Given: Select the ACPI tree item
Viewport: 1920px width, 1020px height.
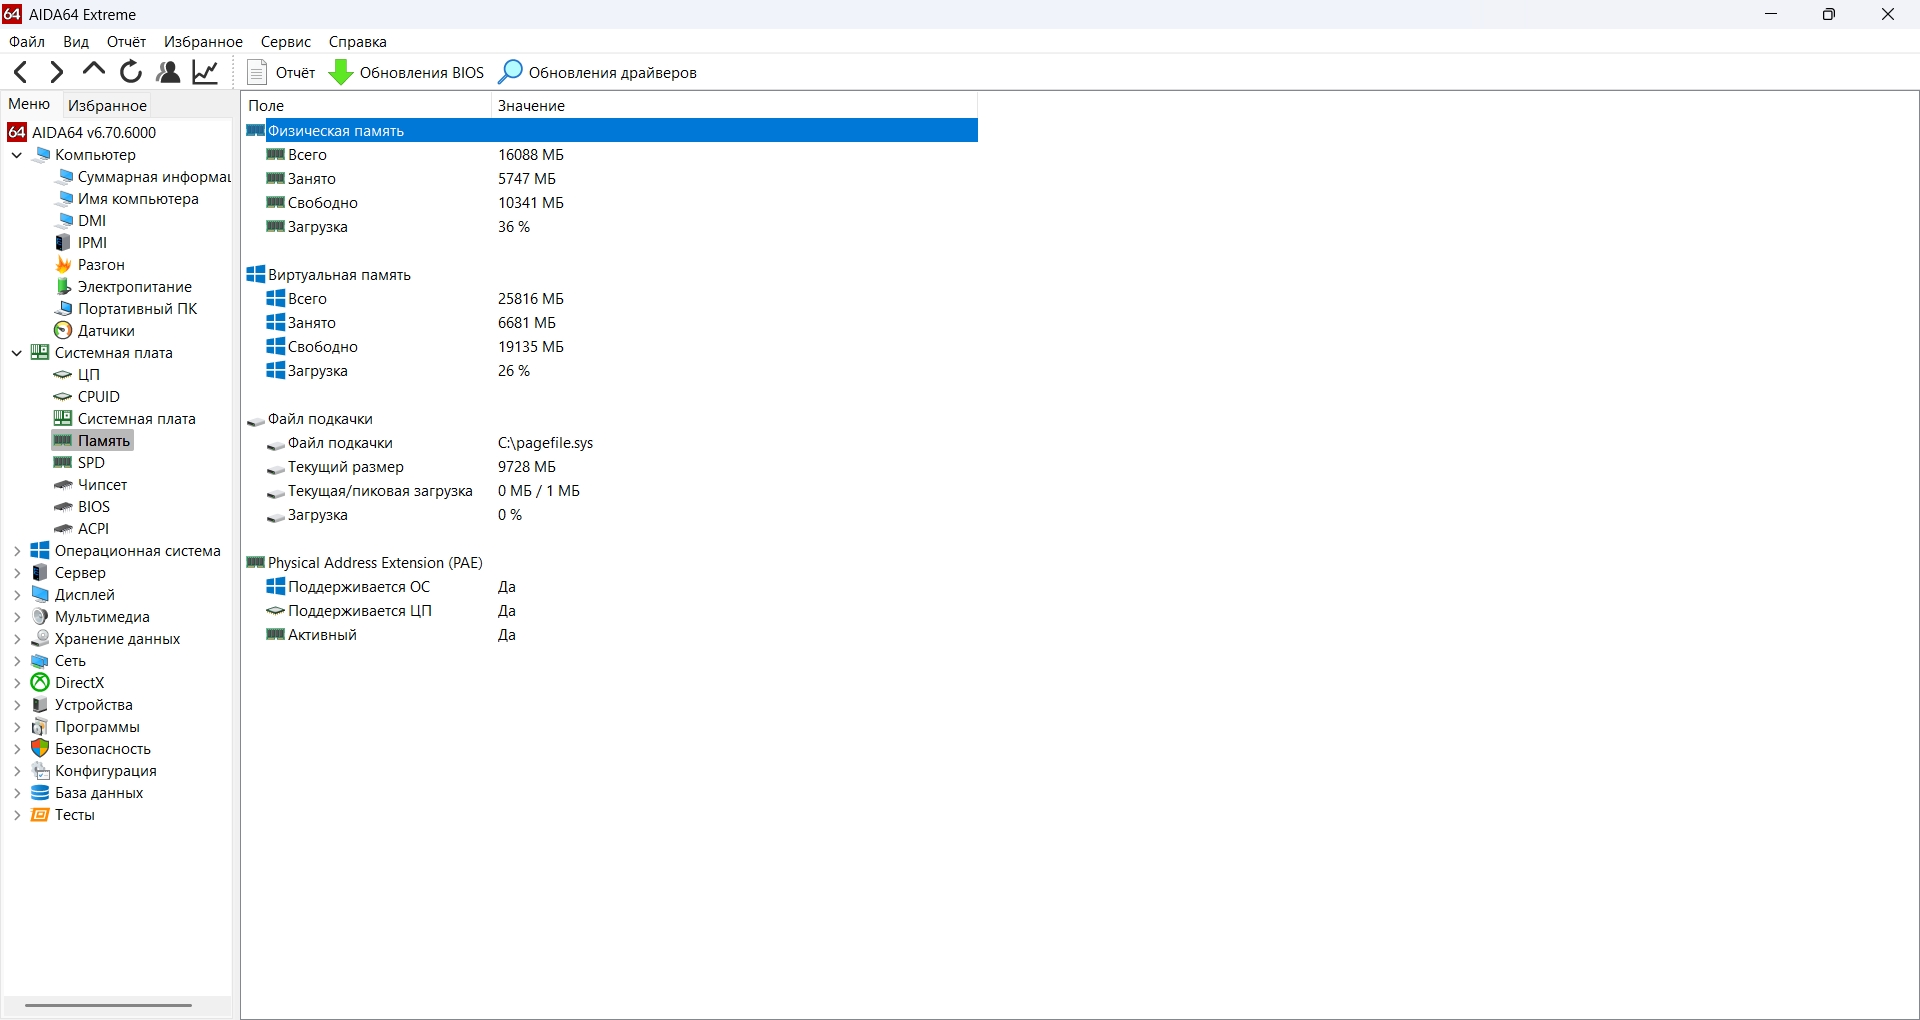Looking at the screenshot, I should (x=83, y=529).
